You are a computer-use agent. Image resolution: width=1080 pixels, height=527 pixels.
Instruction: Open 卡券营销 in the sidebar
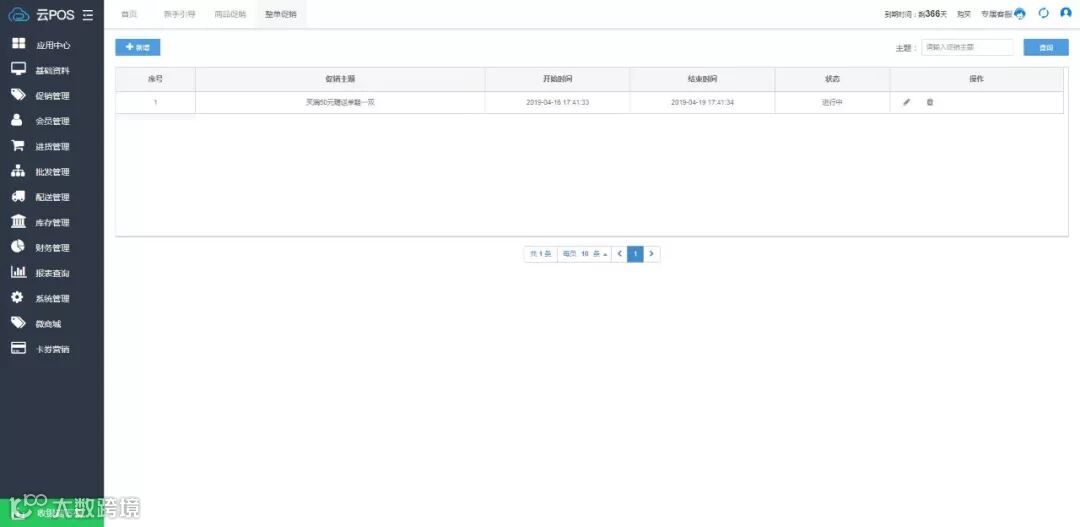[52, 349]
